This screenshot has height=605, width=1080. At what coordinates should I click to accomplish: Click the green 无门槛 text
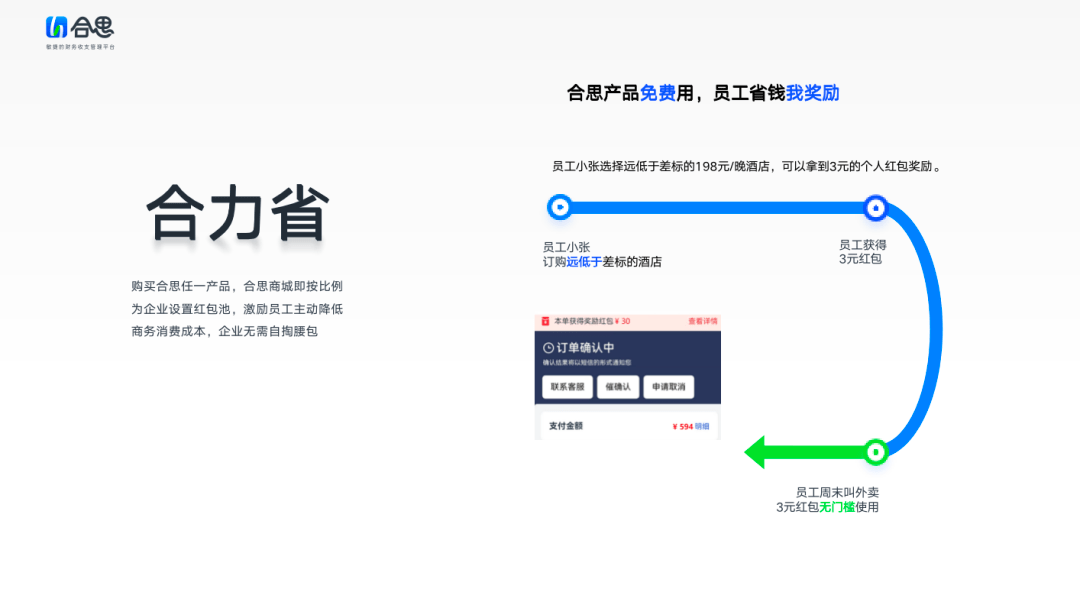pos(837,507)
